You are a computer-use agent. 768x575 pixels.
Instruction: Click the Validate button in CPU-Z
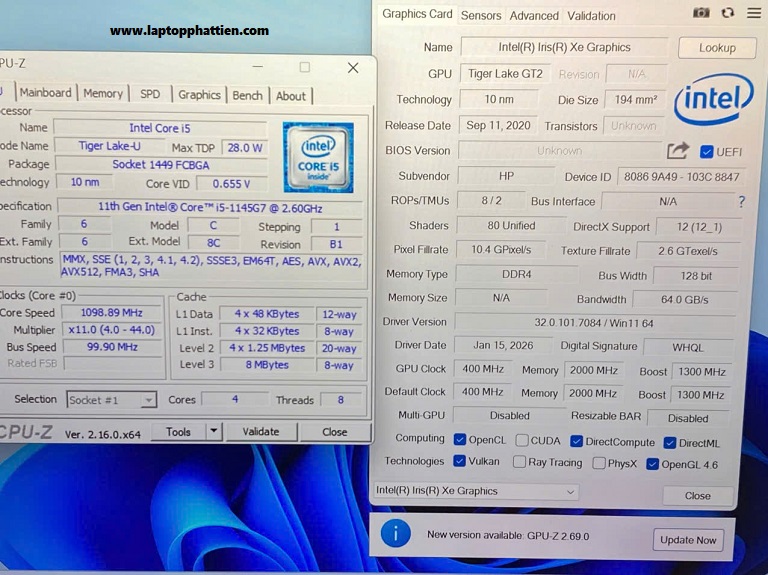coord(261,431)
